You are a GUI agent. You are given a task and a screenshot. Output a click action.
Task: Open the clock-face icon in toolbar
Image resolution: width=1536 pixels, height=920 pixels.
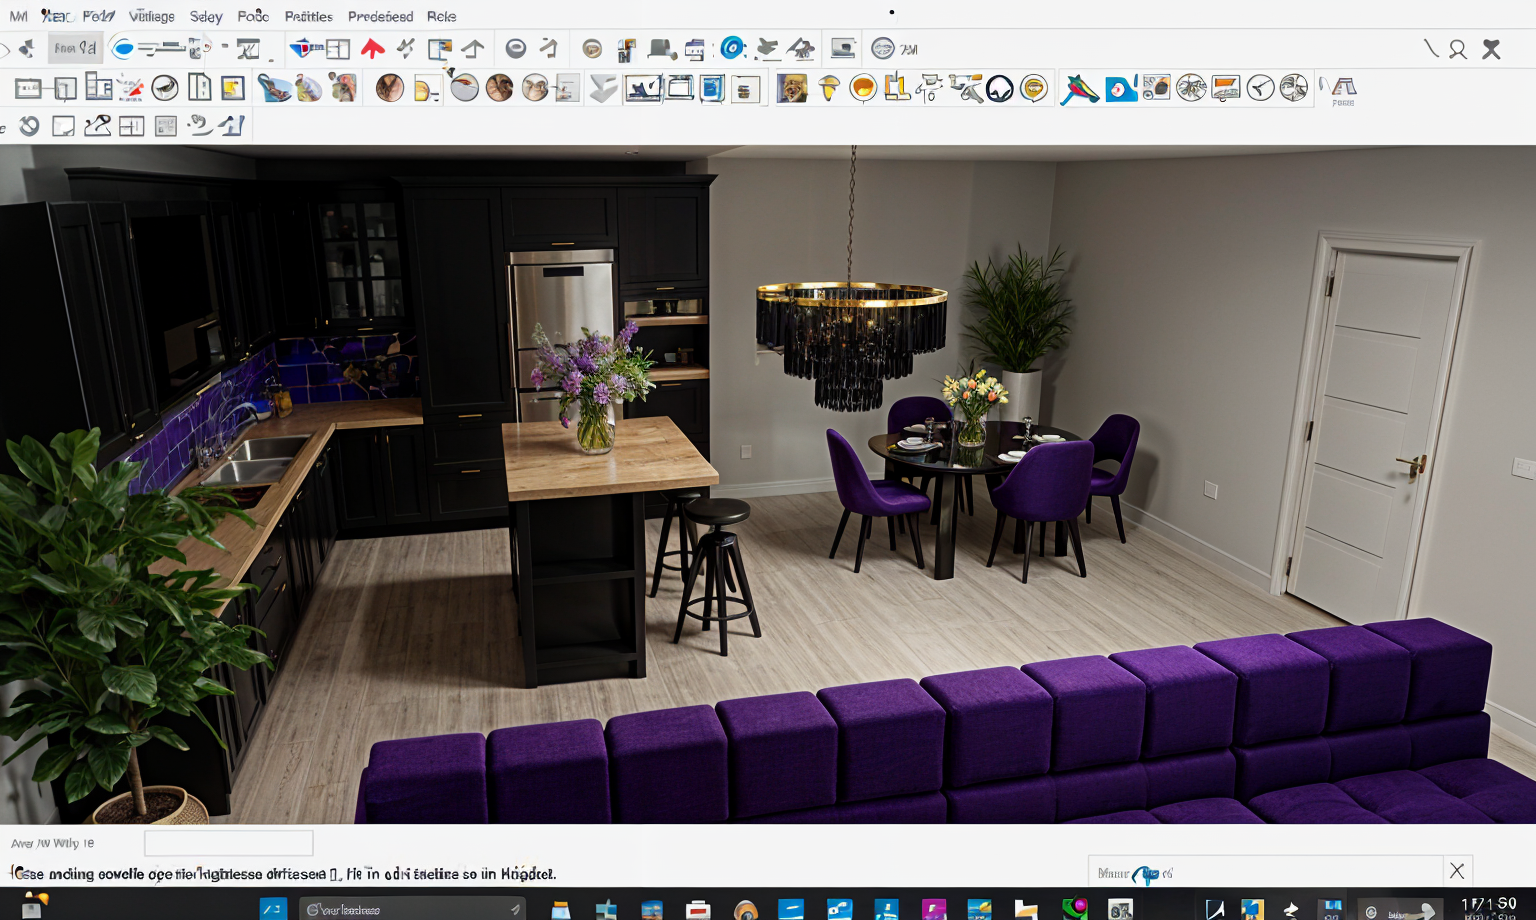[1260, 89]
